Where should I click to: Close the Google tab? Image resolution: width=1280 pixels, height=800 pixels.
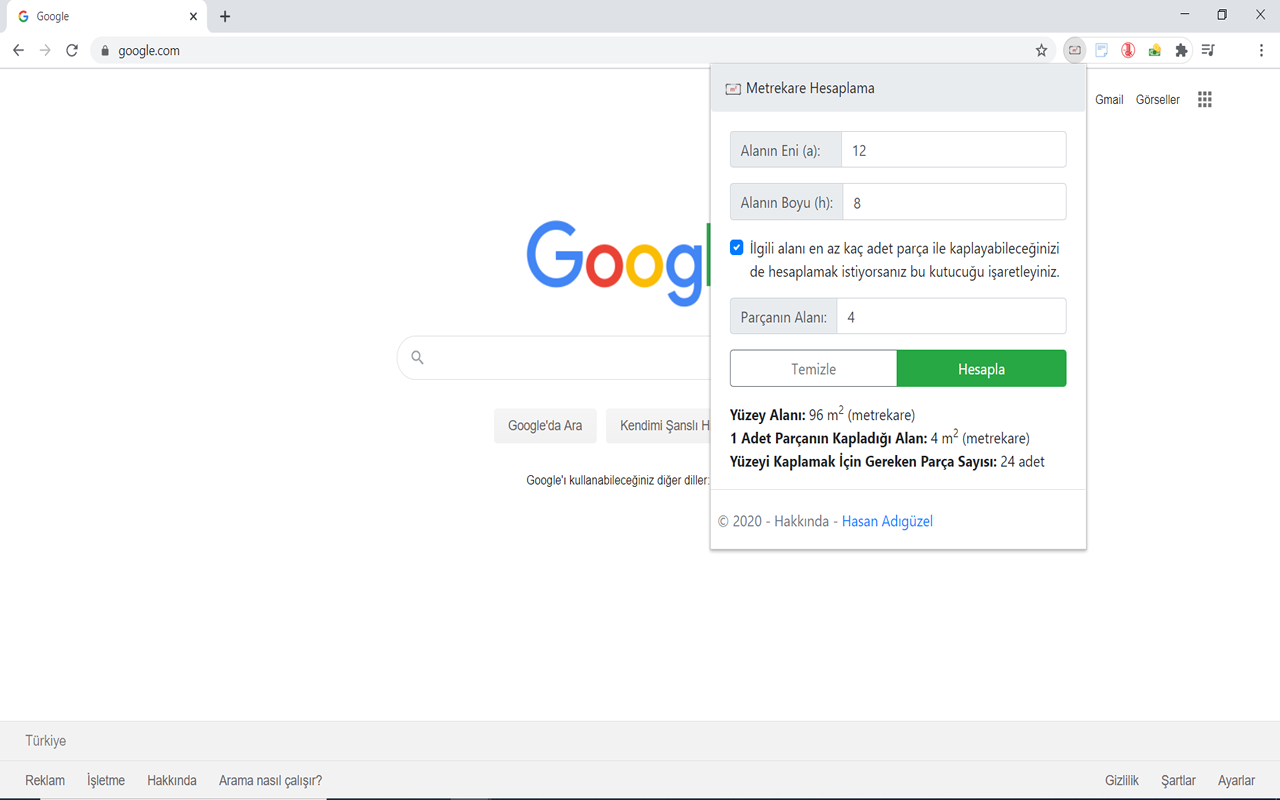coord(193,16)
